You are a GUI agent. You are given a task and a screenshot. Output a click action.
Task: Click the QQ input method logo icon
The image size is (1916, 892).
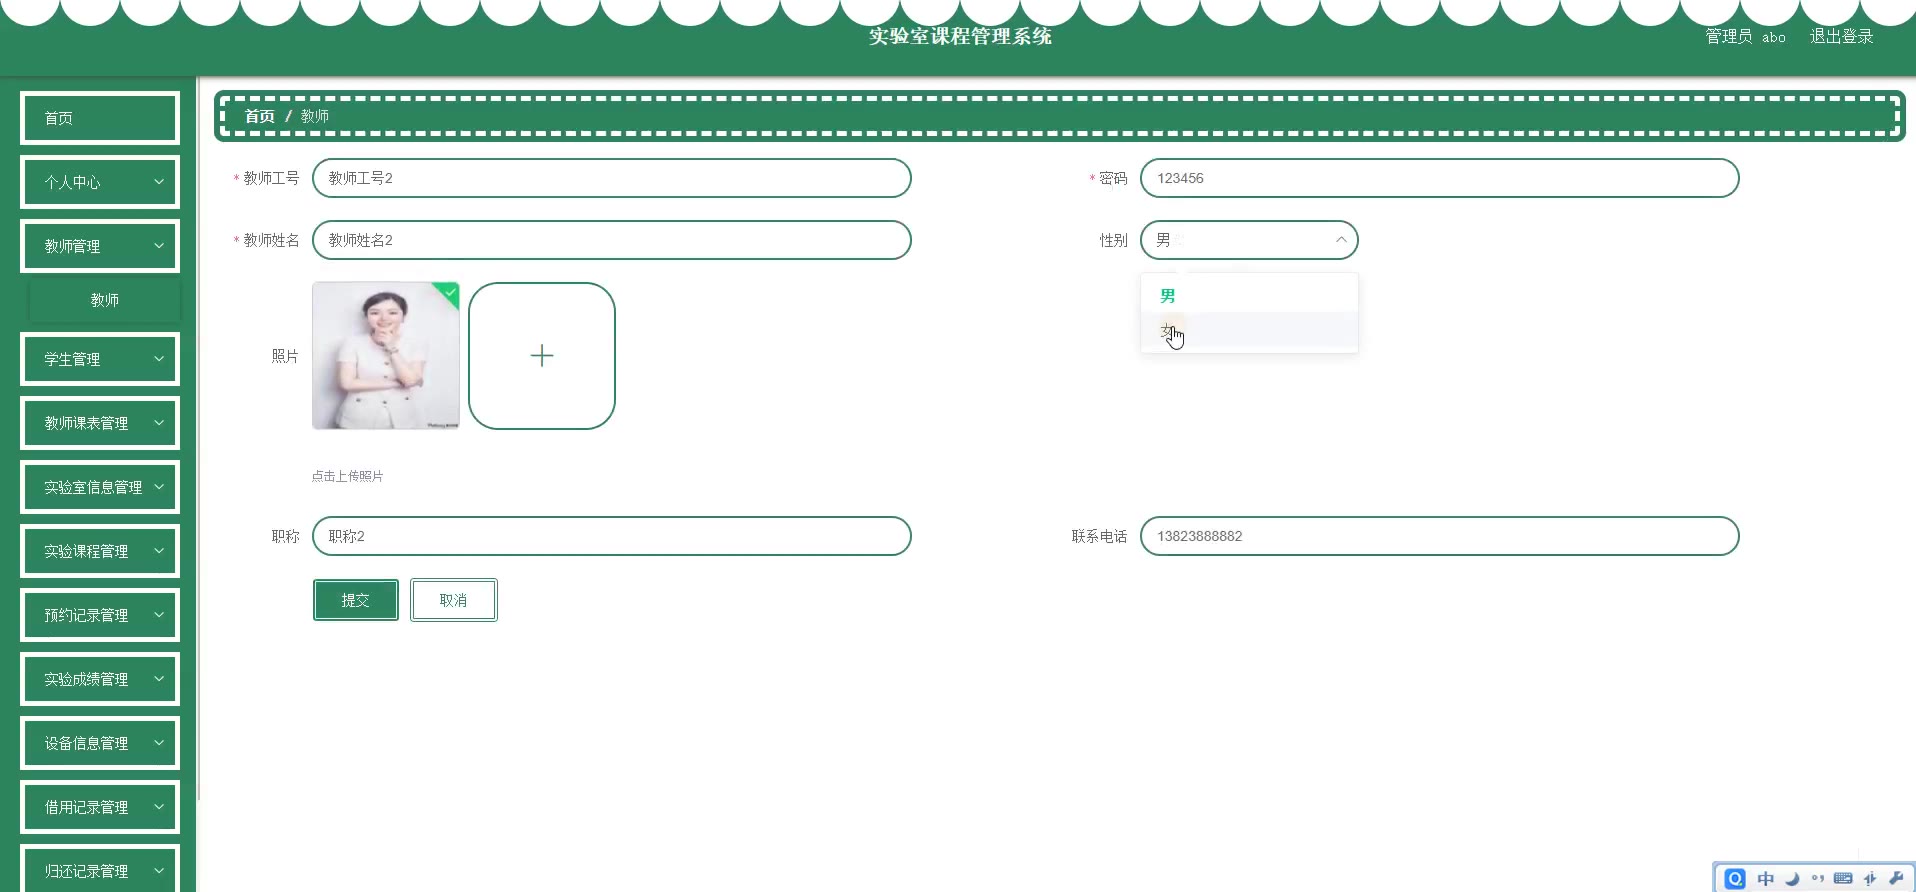(x=1735, y=878)
